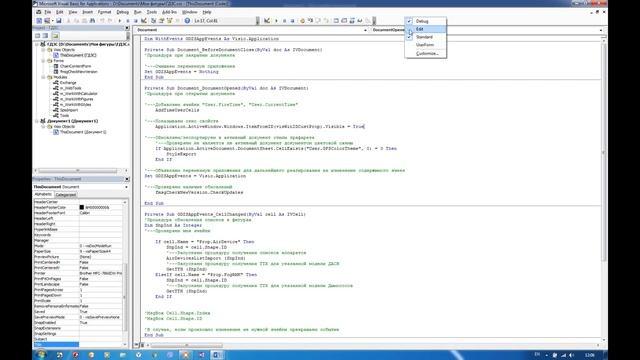
Task: Open Object dropdown showing Document
Action: pos(251,30)
